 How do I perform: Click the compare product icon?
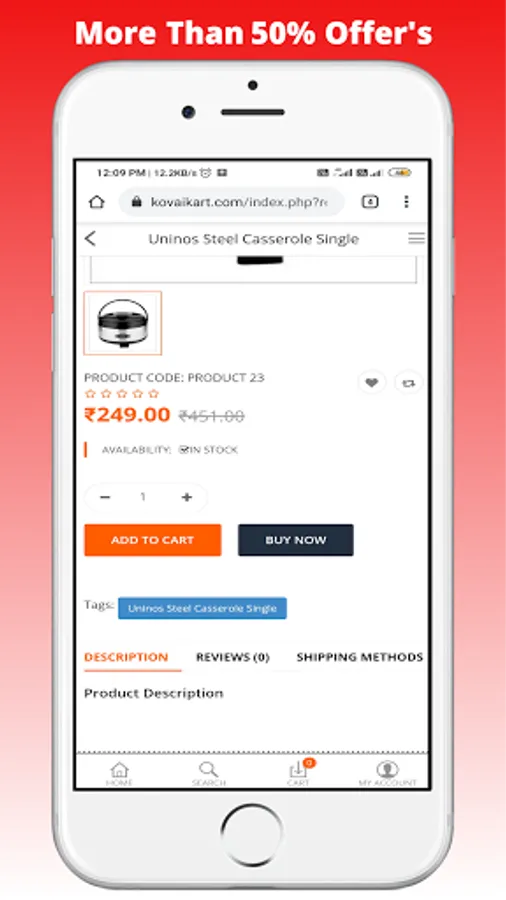coord(408,383)
